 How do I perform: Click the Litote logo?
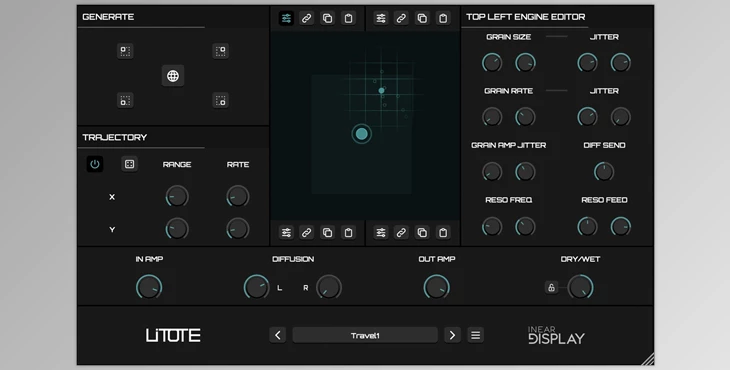coord(173,335)
